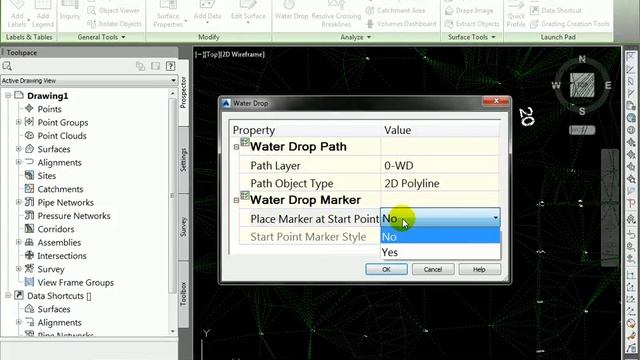Cancel the Water Drop dialog

coord(433,269)
